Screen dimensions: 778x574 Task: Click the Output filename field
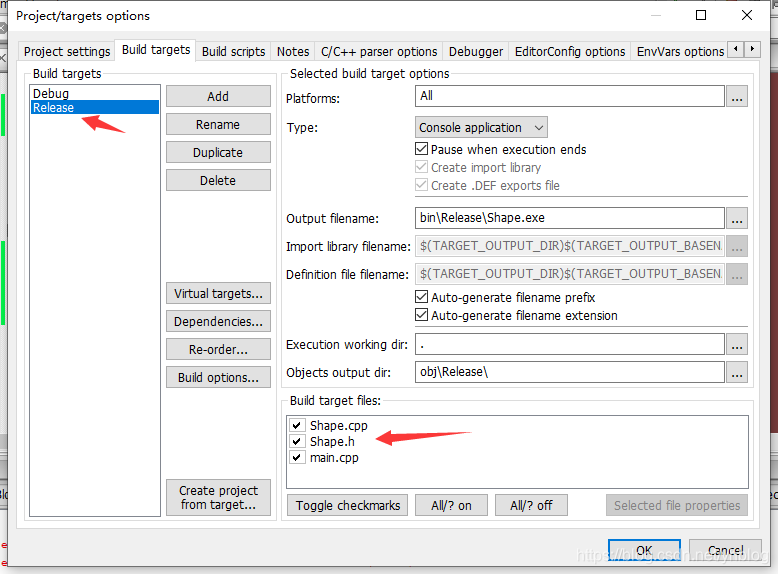(x=570, y=218)
